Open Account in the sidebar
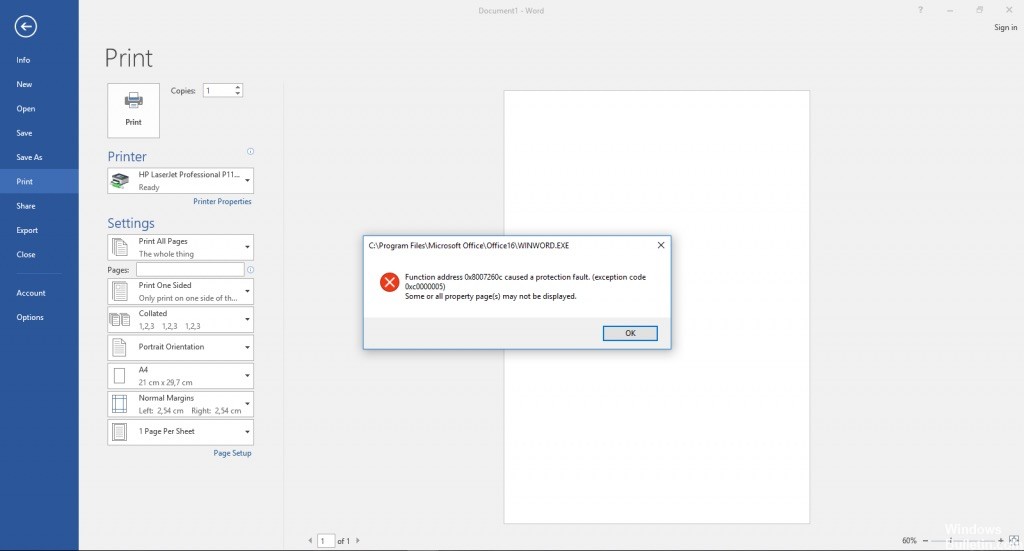The image size is (1024, 551). 39,293
